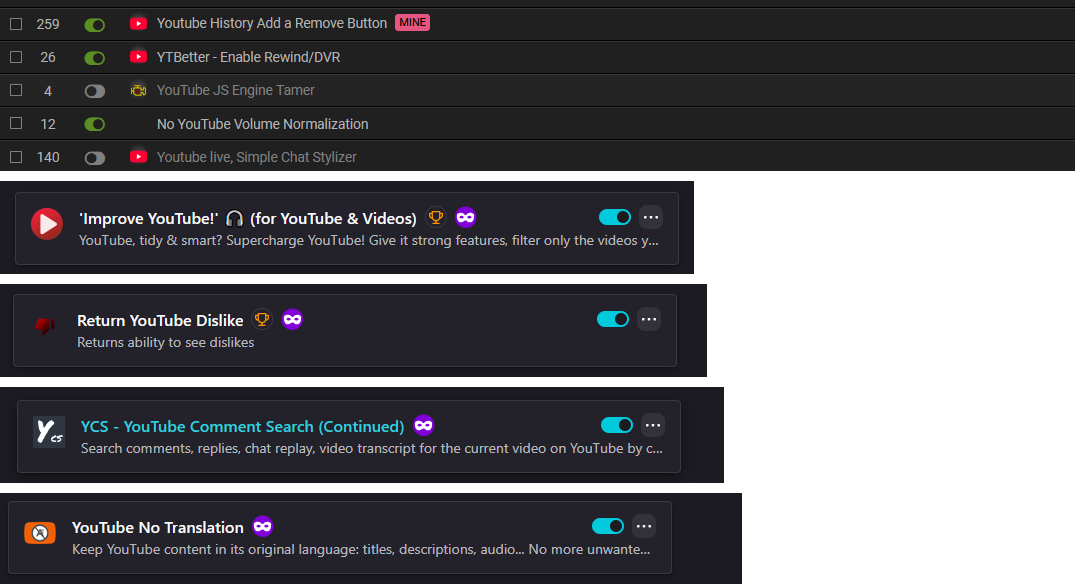Tick the checkbox for YTBetter row 26
The width and height of the screenshot is (1075, 584).
click(x=16, y=57)
